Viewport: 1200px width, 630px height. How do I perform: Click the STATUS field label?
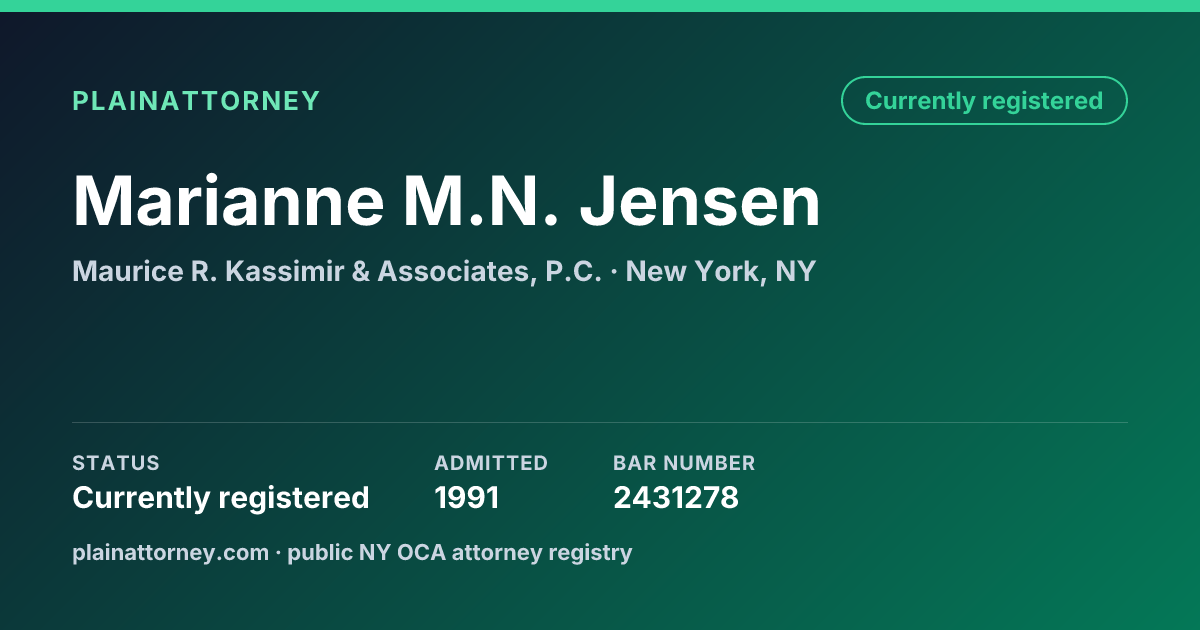[116, 463]
